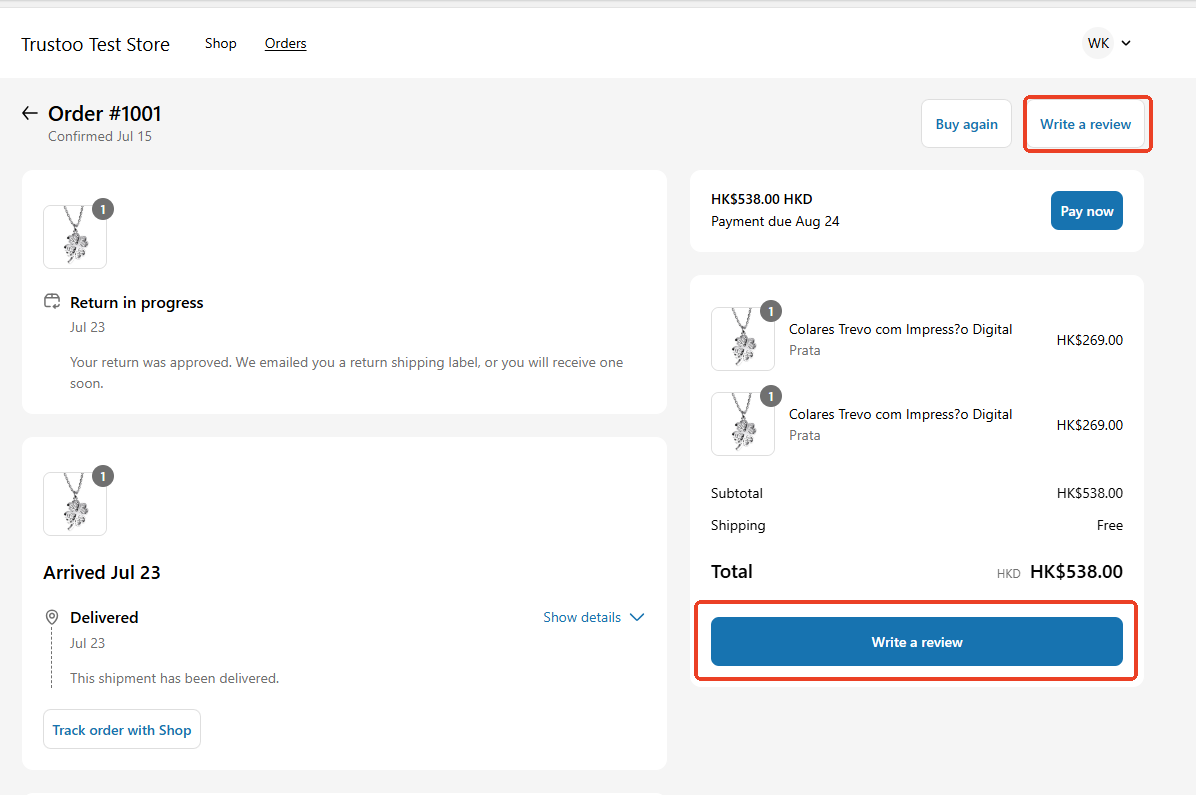Click the top Write a review button
This screenshot has height=795, width=1196.
(1086, 123)
